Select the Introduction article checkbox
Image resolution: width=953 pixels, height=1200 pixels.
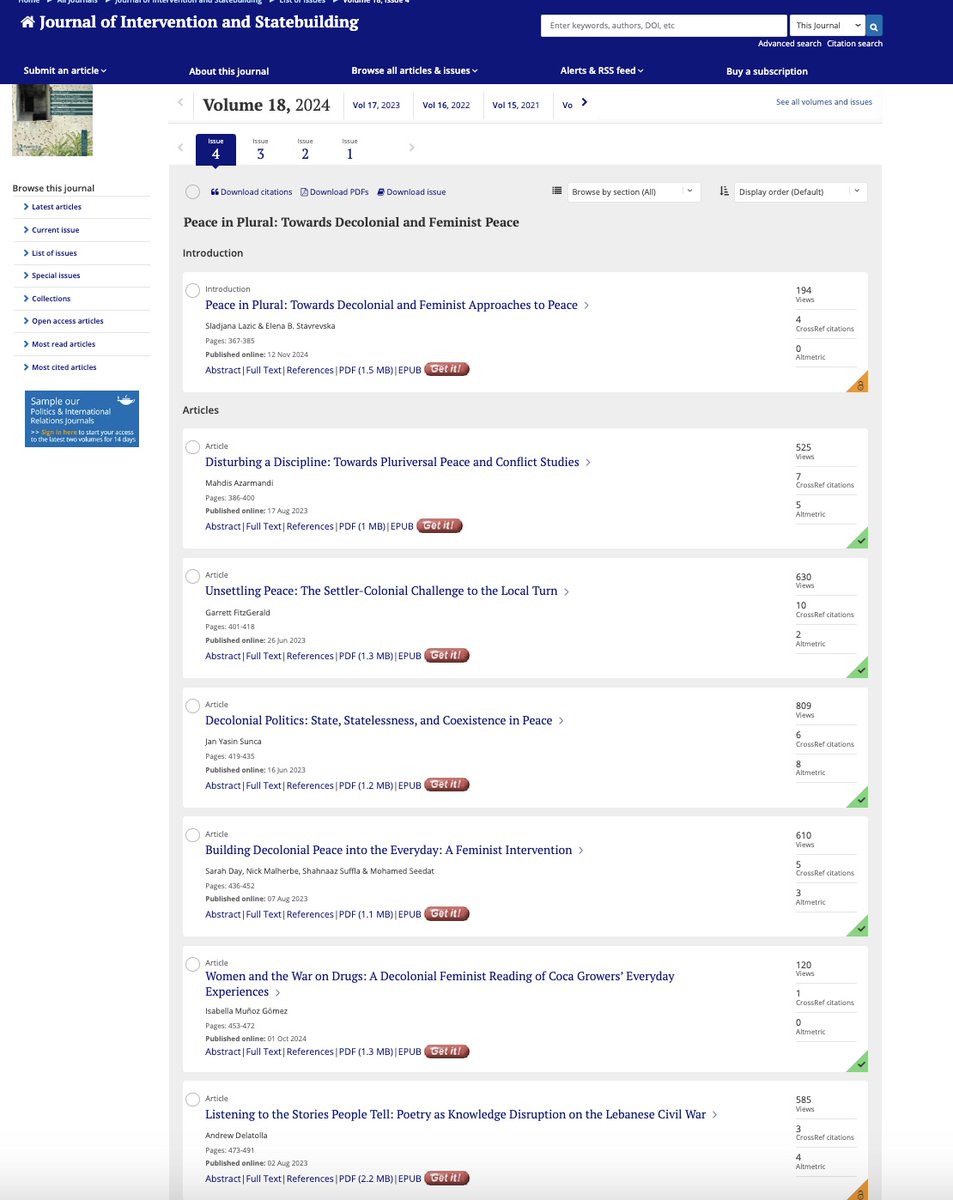tap(193, 290)
